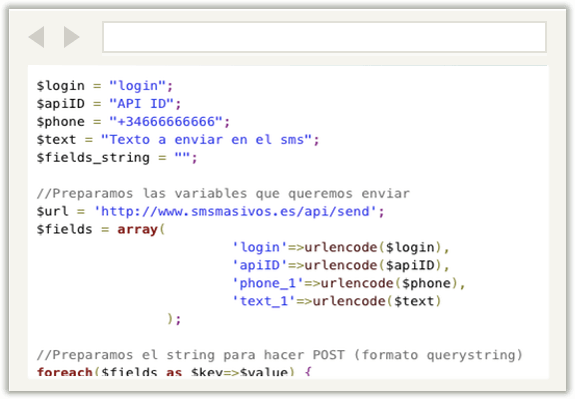Select the "+34666666666" phone string
This screenshot has height=399, width=575.
(x=166, y=121)
